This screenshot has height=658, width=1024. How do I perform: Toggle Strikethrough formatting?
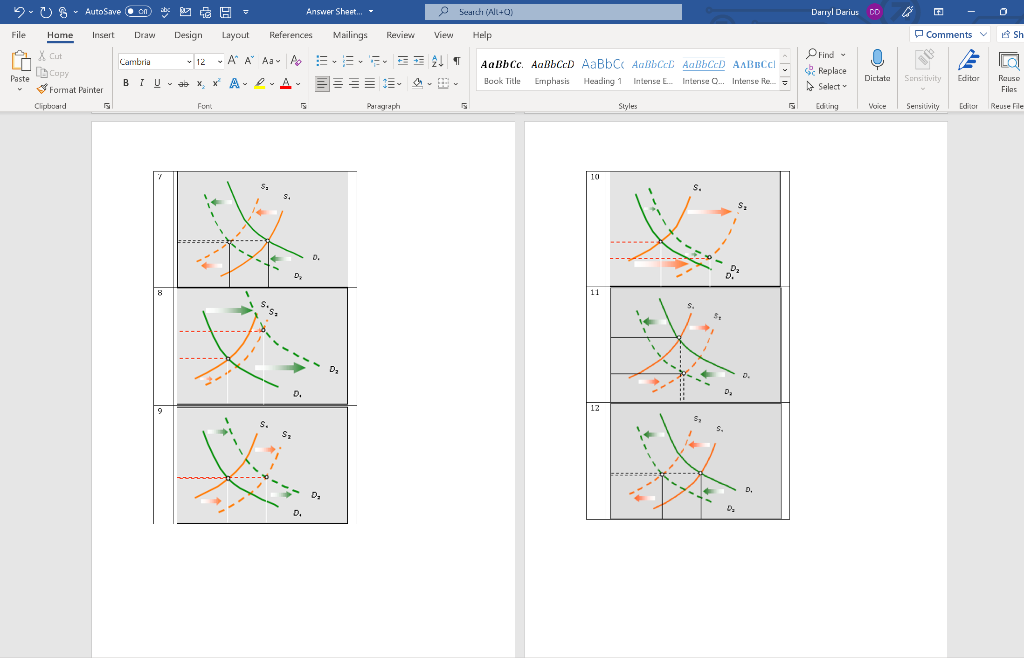click(x=184, y=83)
